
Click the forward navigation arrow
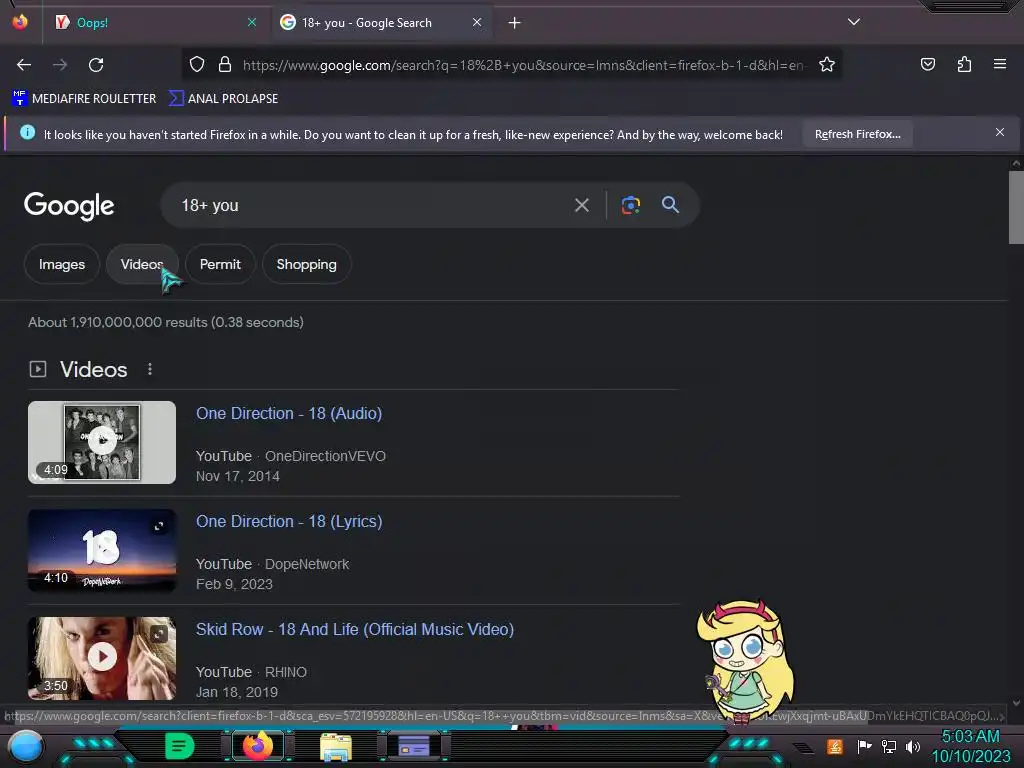(60, 65)
